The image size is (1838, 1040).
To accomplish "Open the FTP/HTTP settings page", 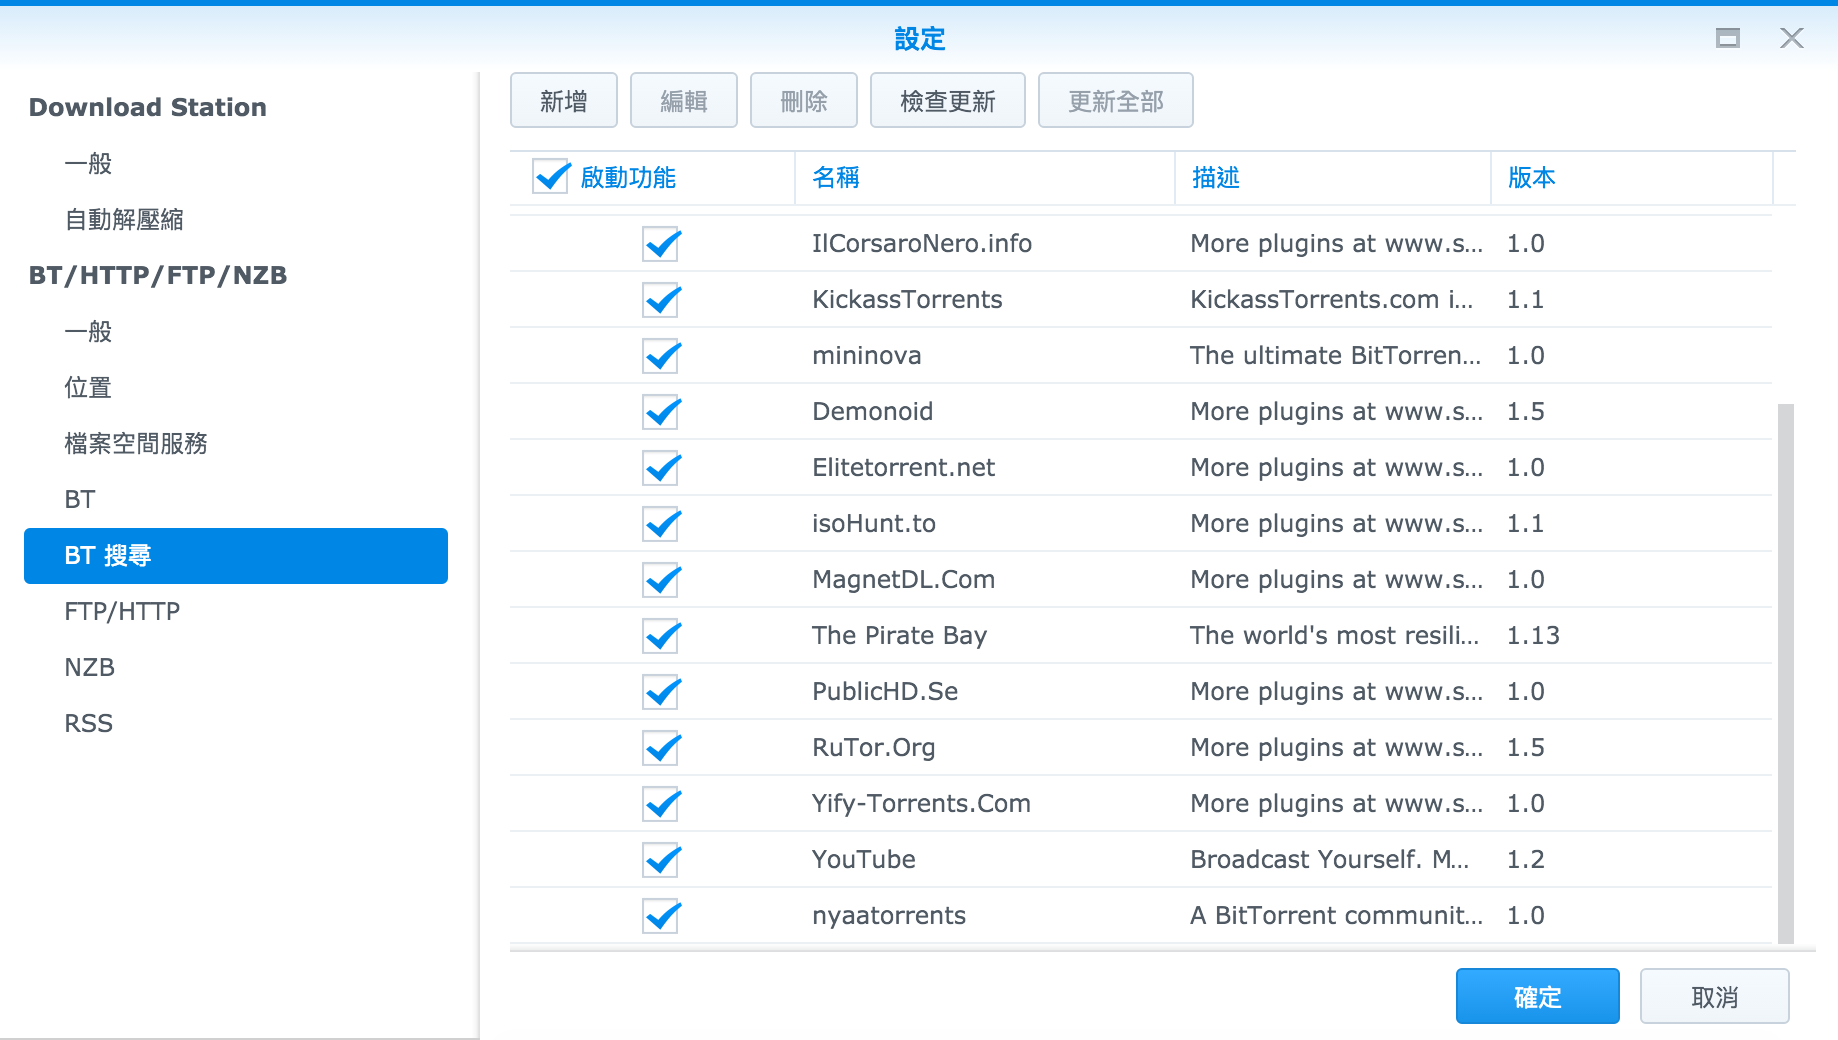I will [236, 611].
